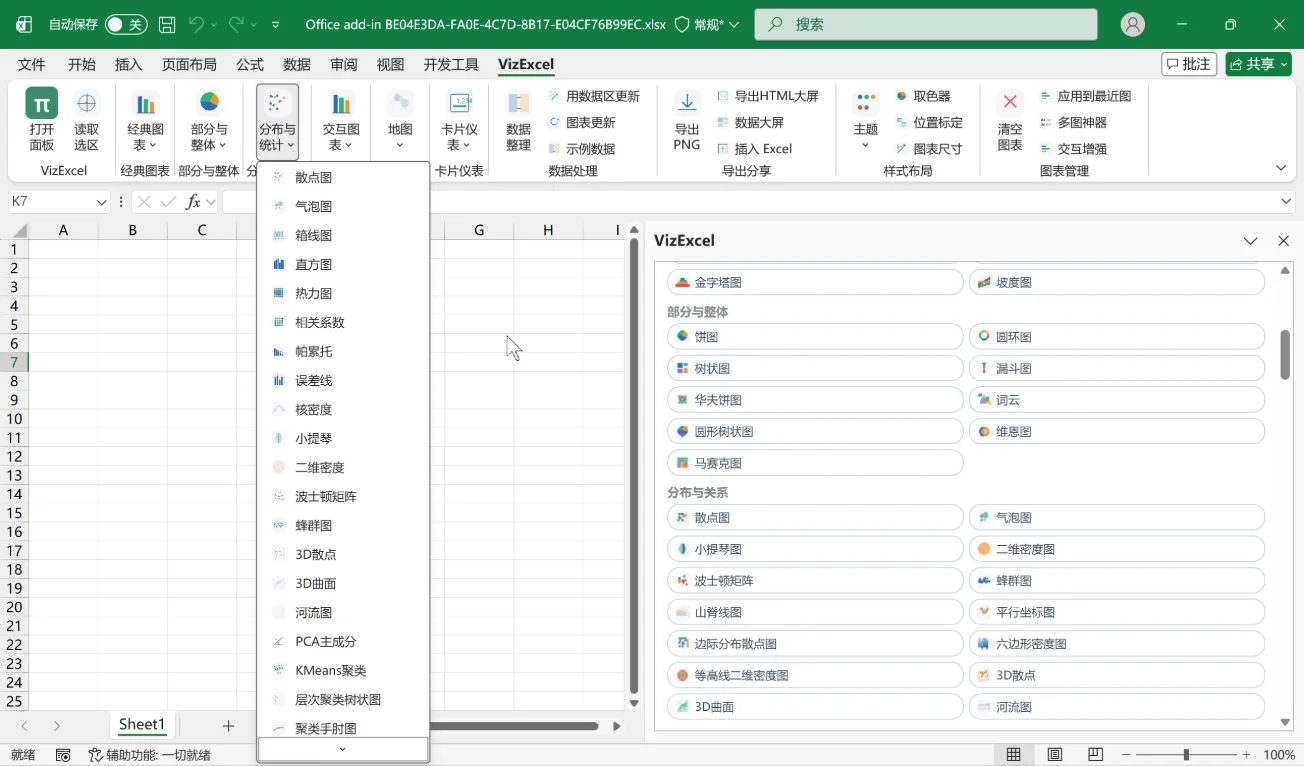The width and height of the screenshot is (1304, 766).
Task: Add a new sheet with plus button
Action: click(x=228, y=726)
